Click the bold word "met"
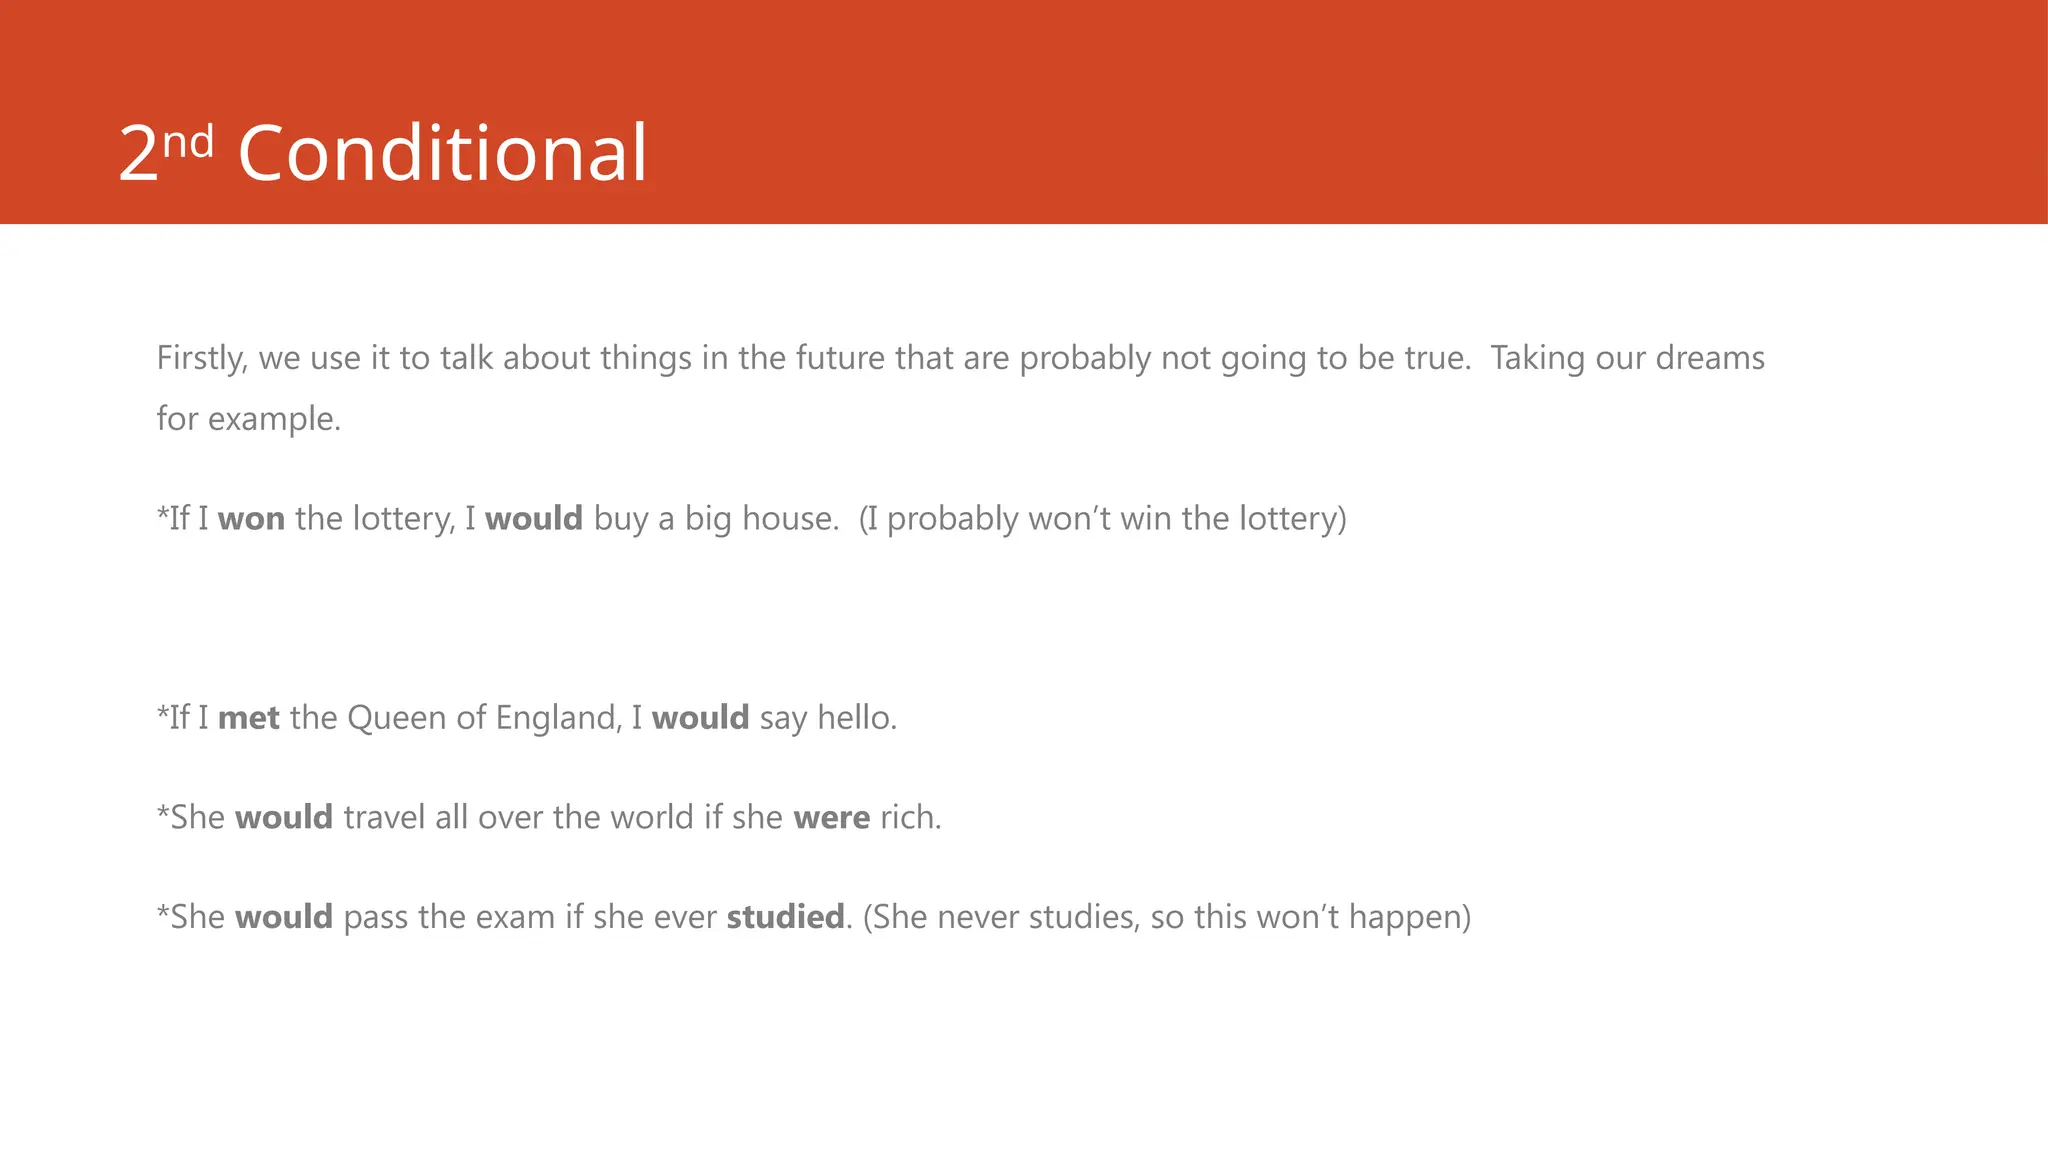This screenshot has height=1152, width=2048. tap(248, 717)
